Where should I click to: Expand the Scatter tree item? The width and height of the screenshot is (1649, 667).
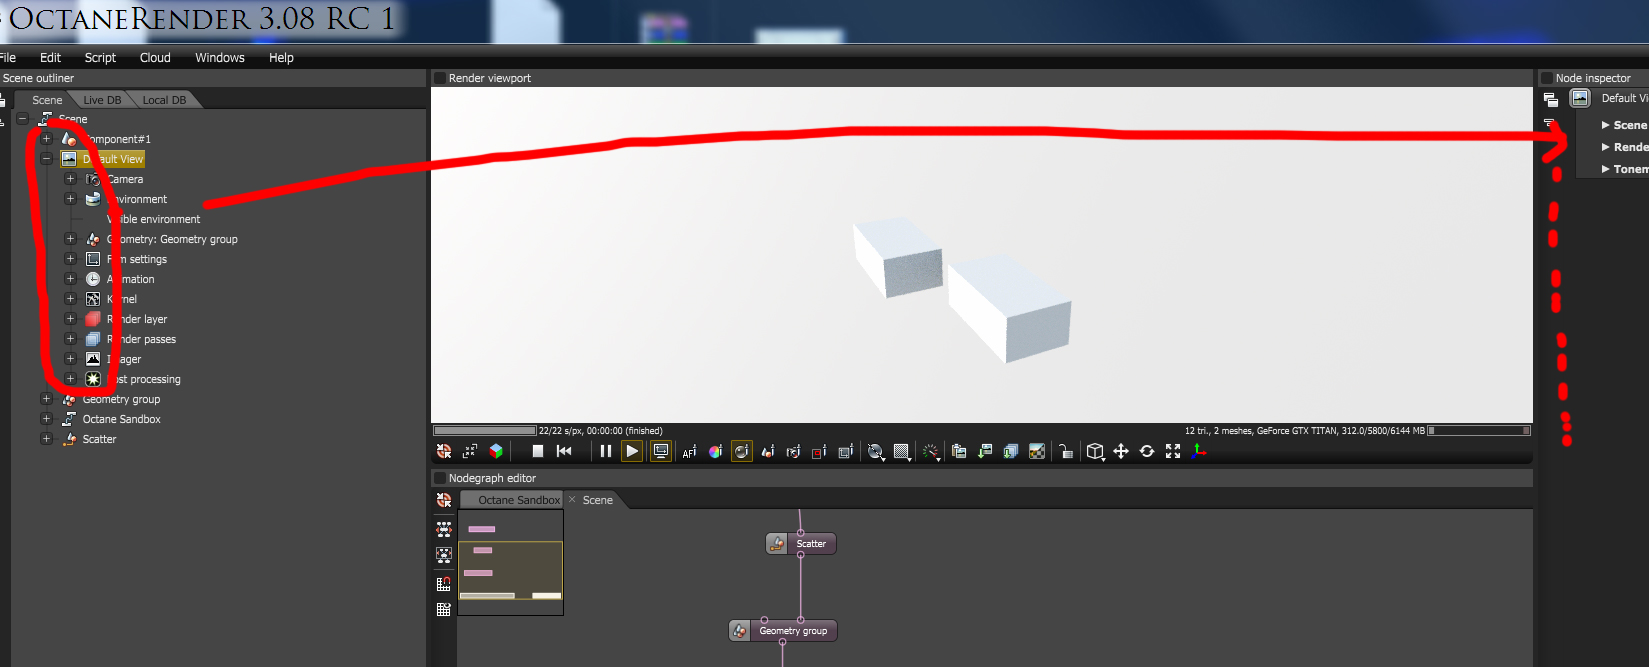click(46, 439)
